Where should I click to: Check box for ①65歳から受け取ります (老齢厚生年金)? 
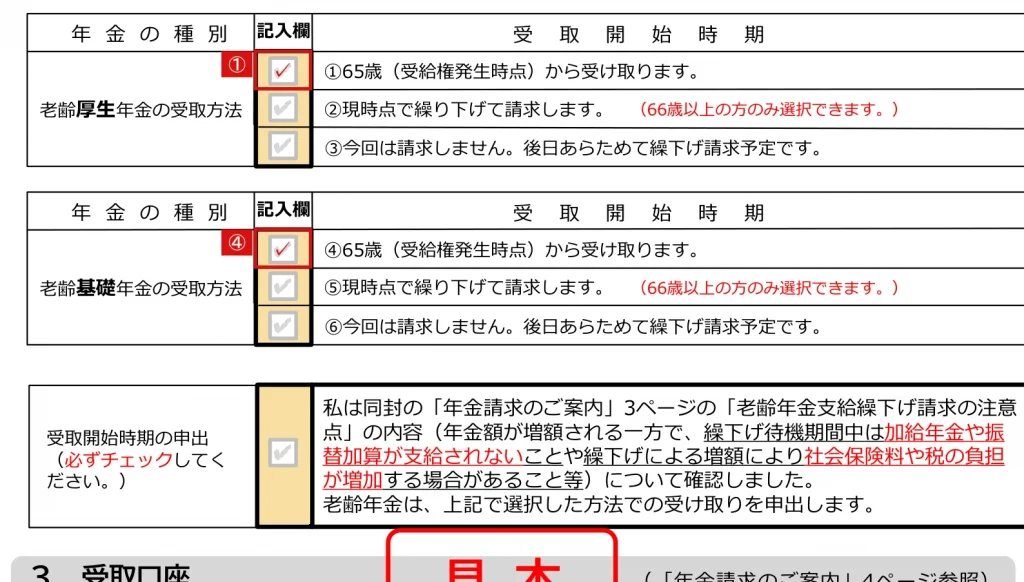pyautogui.click(x=282, y=71)
